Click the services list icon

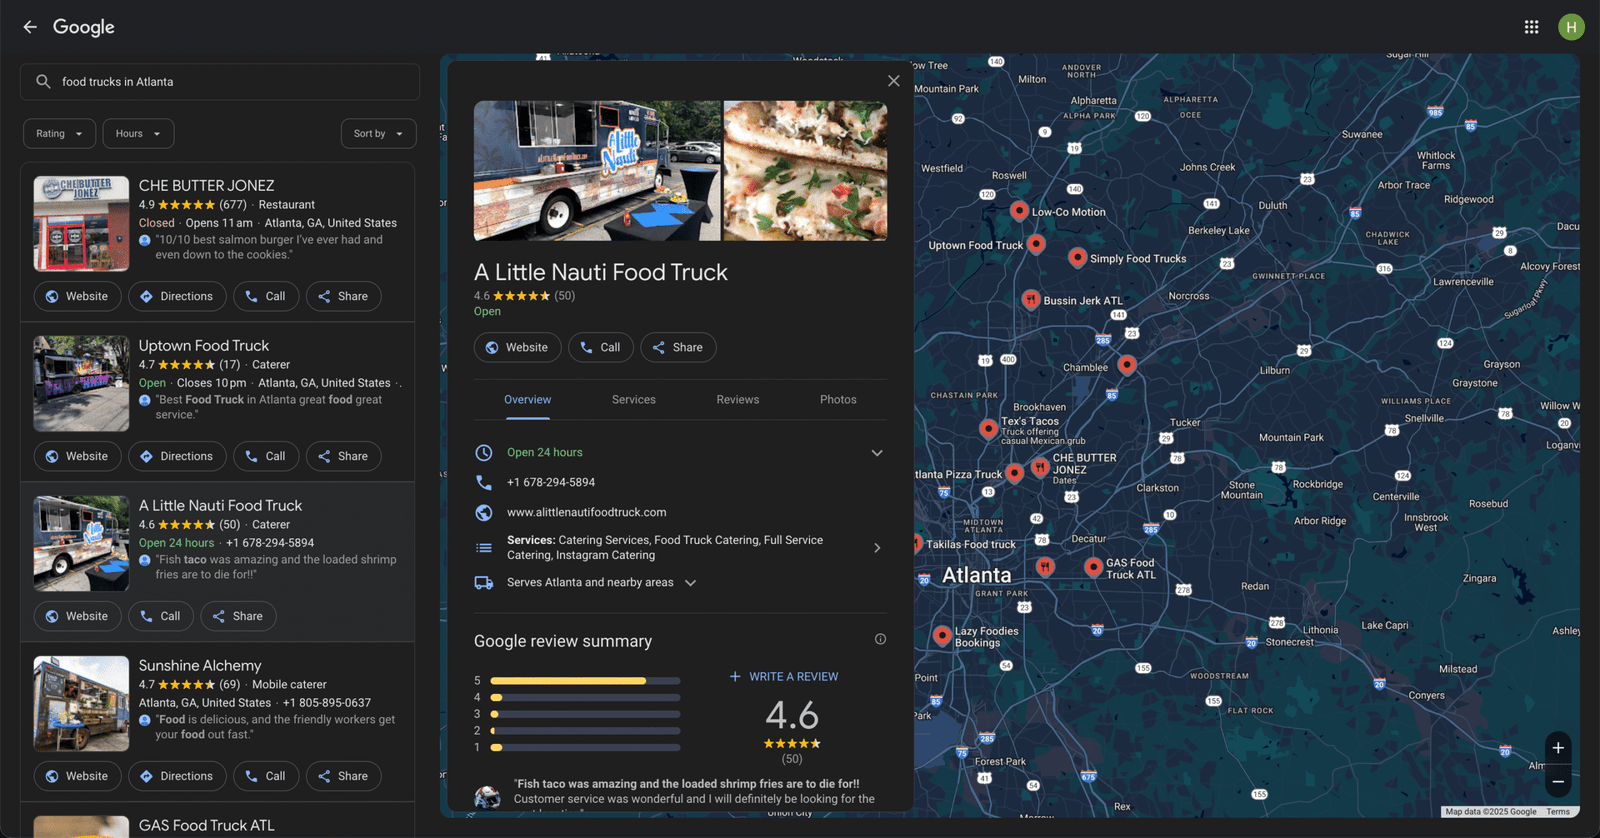(x=484, y=548)
